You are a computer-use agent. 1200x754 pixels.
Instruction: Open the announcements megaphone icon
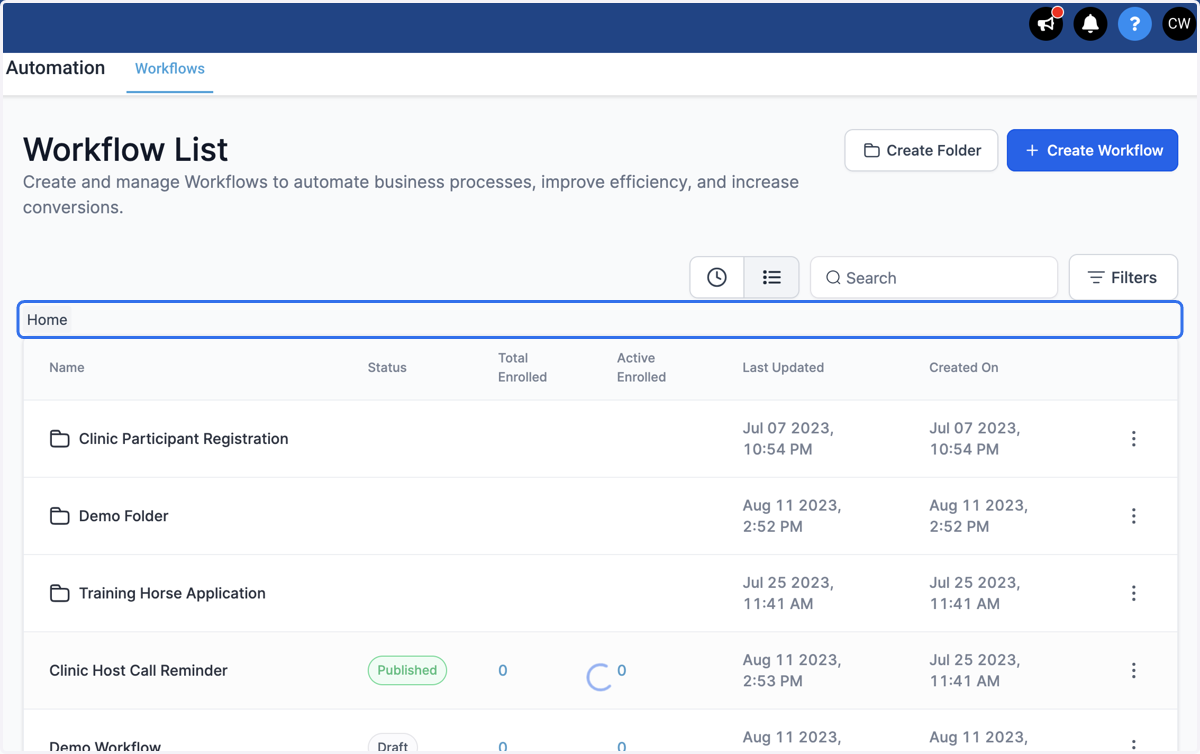pyautogui.click(x=1046, y=23)
